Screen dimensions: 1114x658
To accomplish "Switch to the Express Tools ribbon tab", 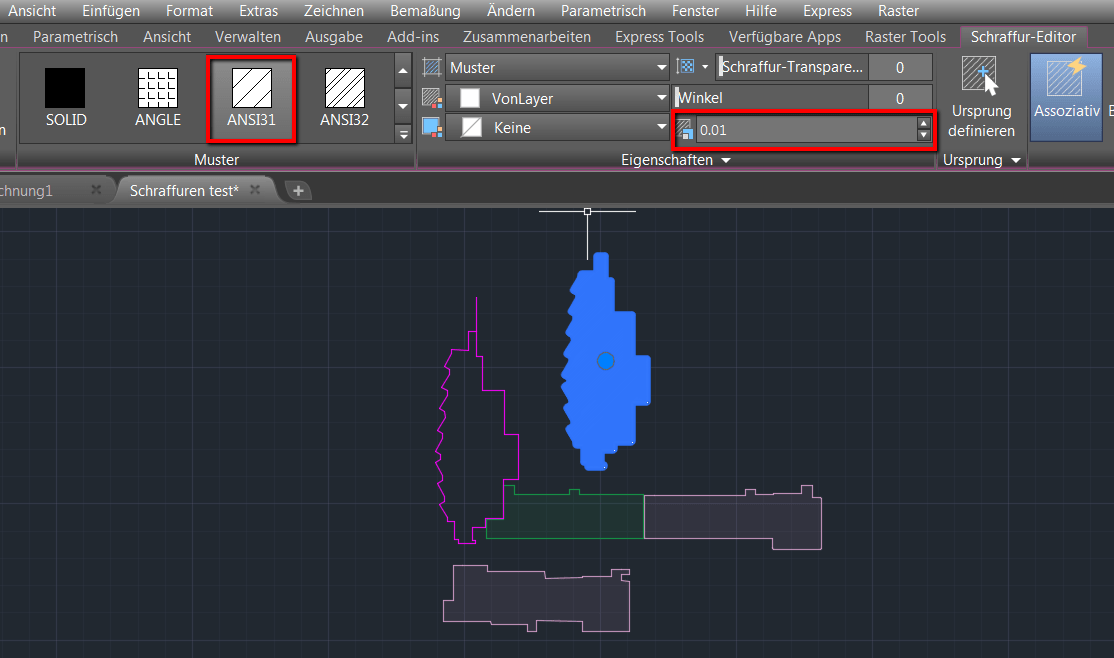I will click(x=659, y=37).
